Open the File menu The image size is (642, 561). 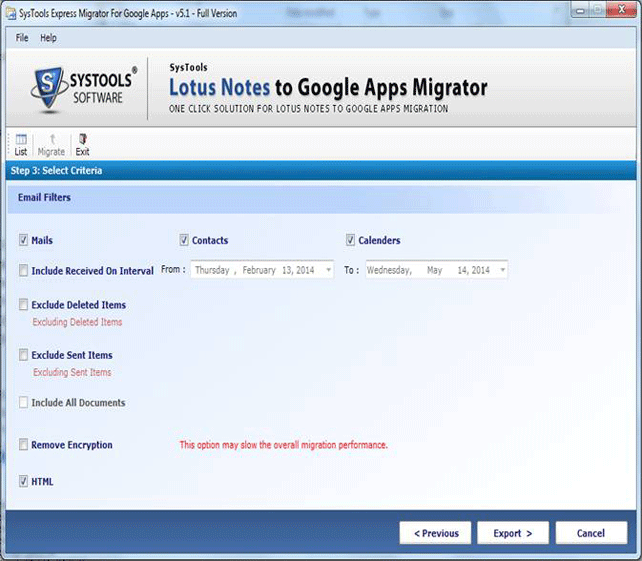tap(22, 38)
